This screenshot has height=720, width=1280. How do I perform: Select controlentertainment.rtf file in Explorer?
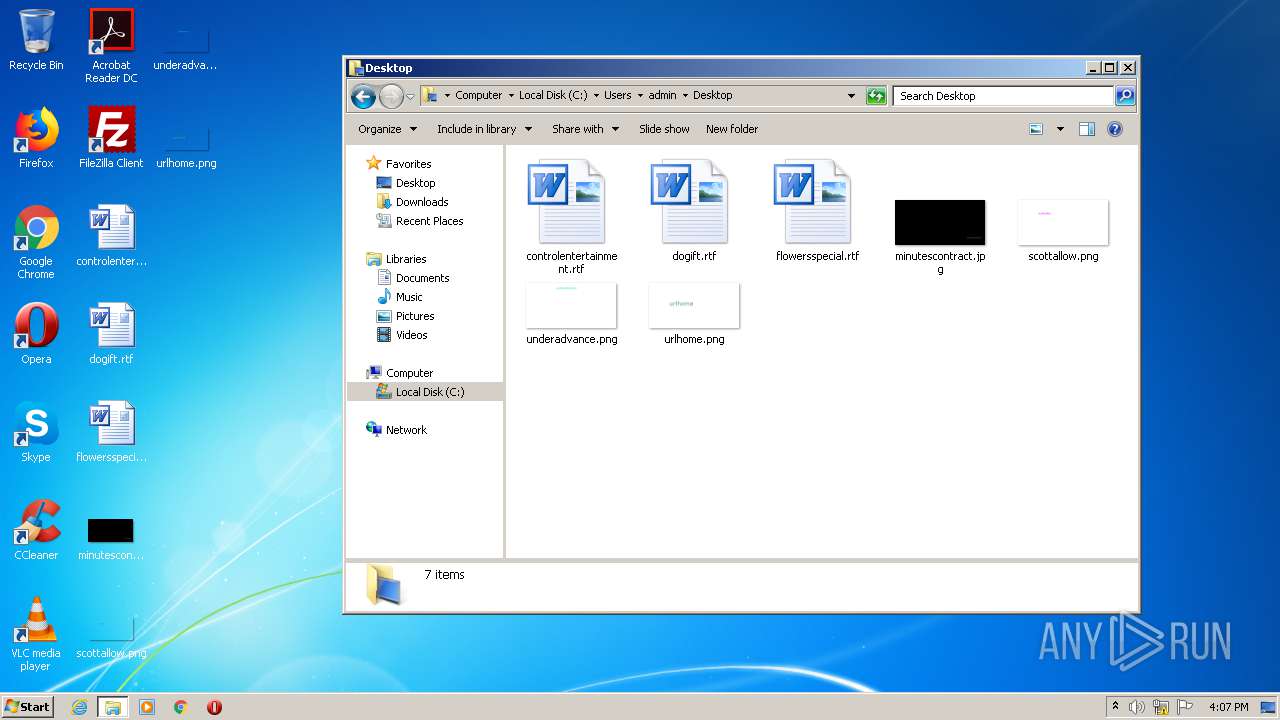click(571, 217)
